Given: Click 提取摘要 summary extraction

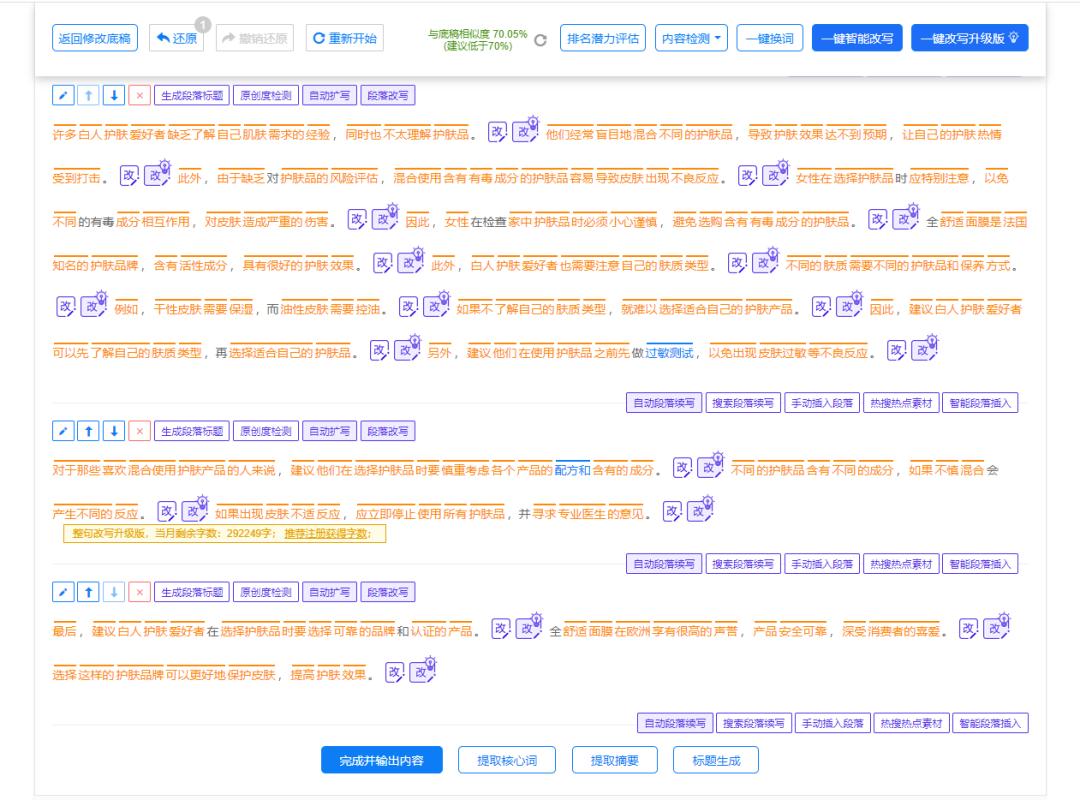Looking at the screenshot, I should point(614,760).
